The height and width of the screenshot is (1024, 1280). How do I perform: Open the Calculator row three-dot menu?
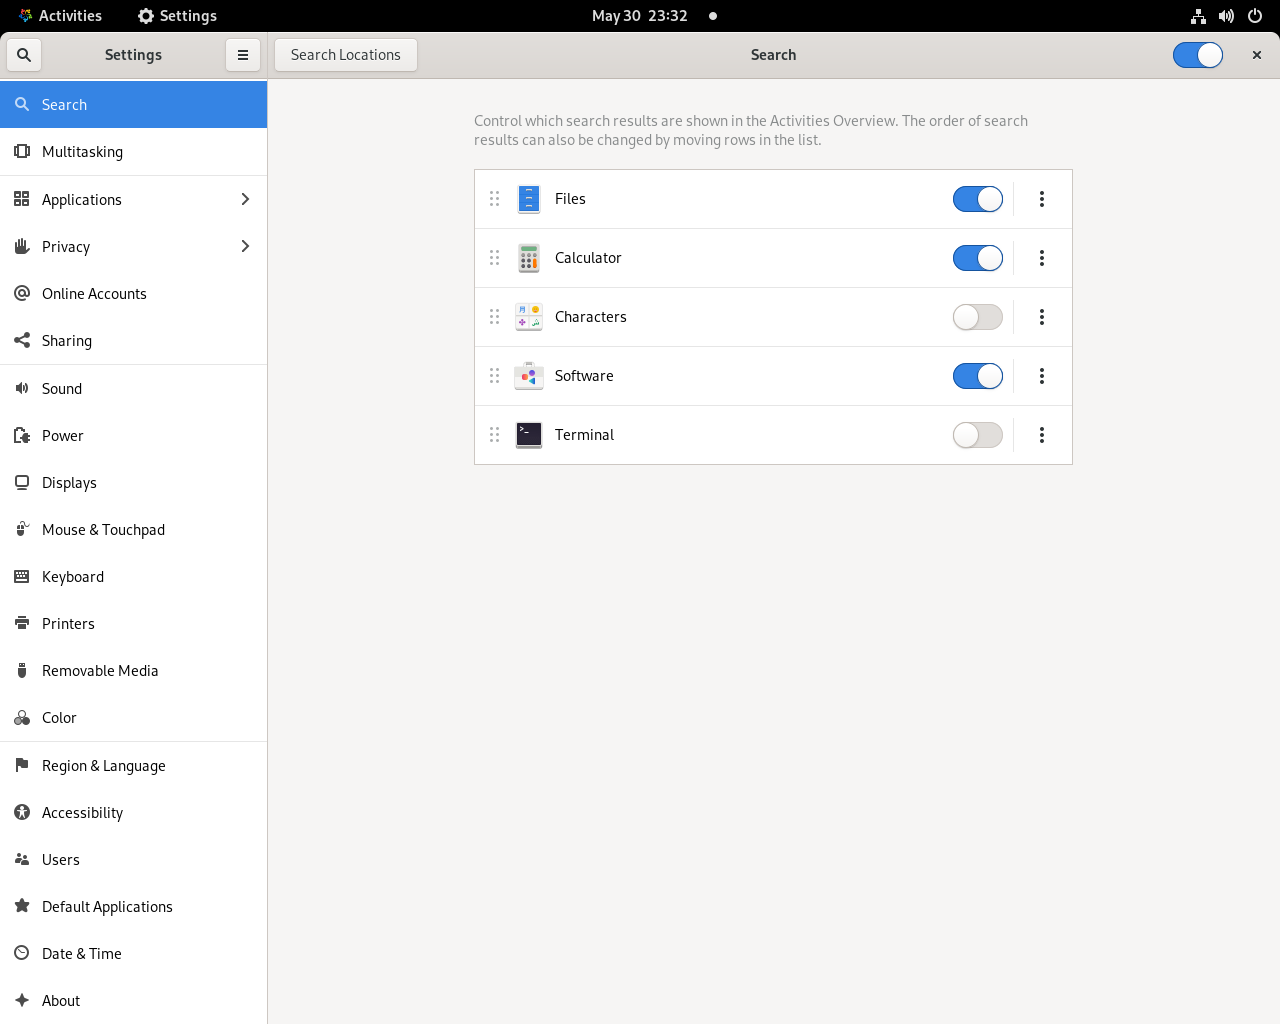1042,258
